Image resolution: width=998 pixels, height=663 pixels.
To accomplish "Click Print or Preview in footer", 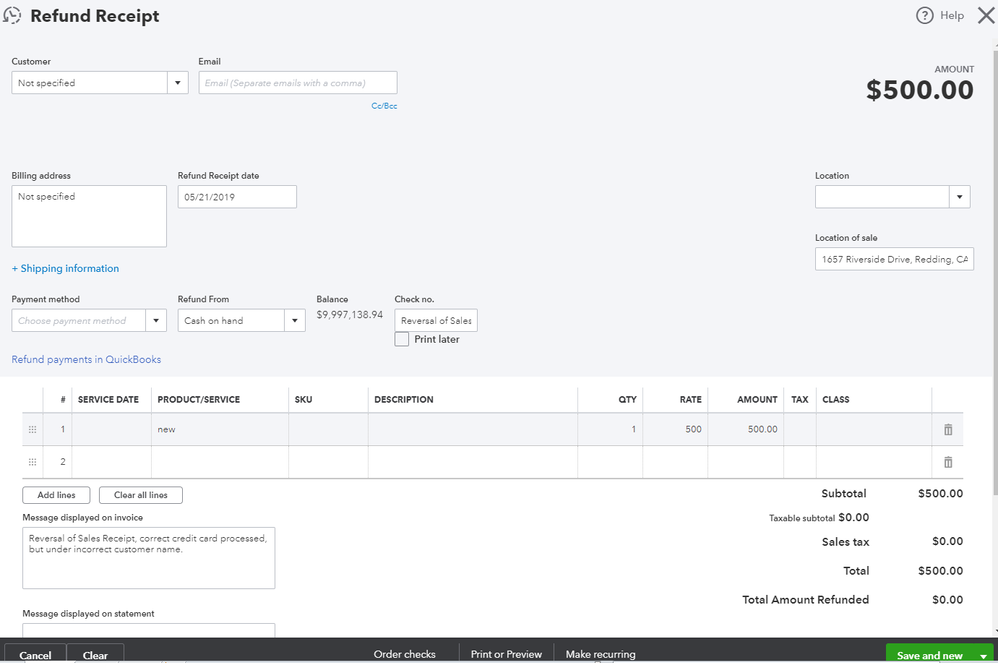I will [506, 654].
